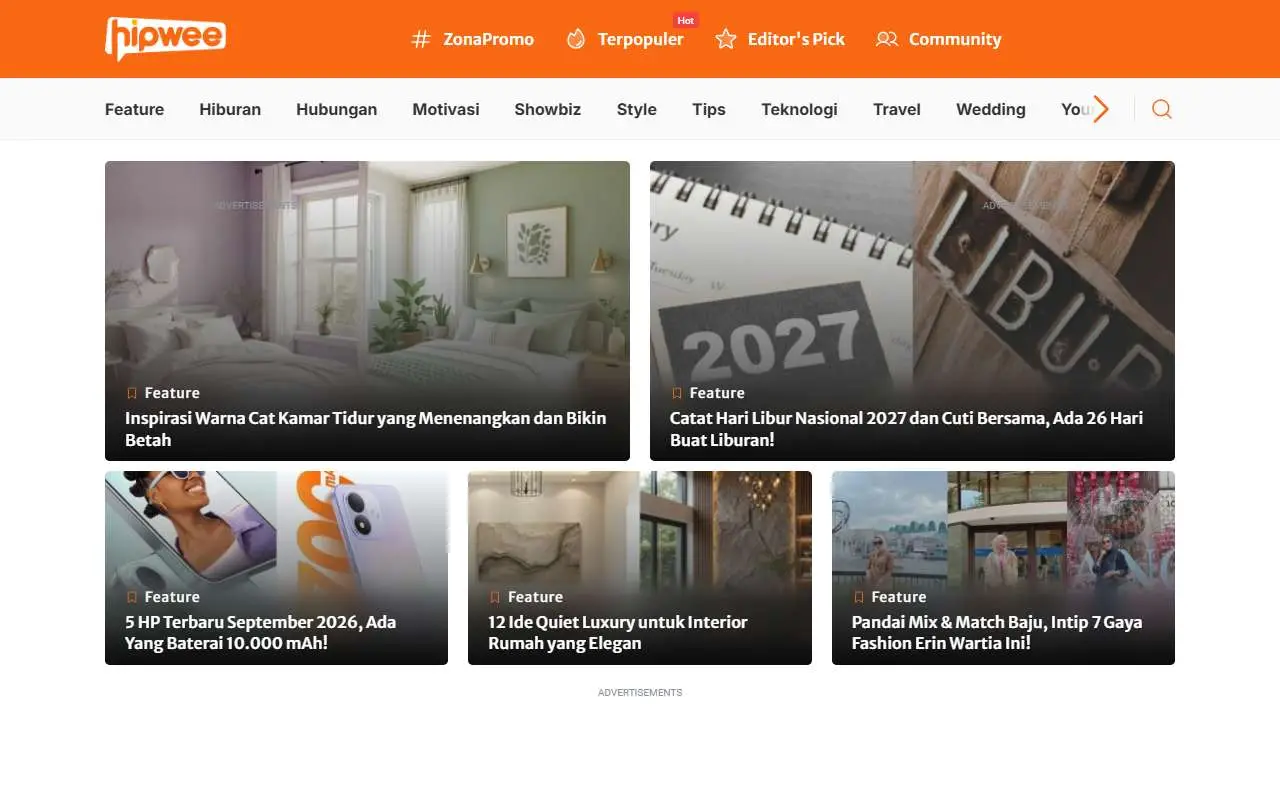Click the star icon beside Editor's Pick
This screenshot has height=800, width=1280.
point(726,39)
